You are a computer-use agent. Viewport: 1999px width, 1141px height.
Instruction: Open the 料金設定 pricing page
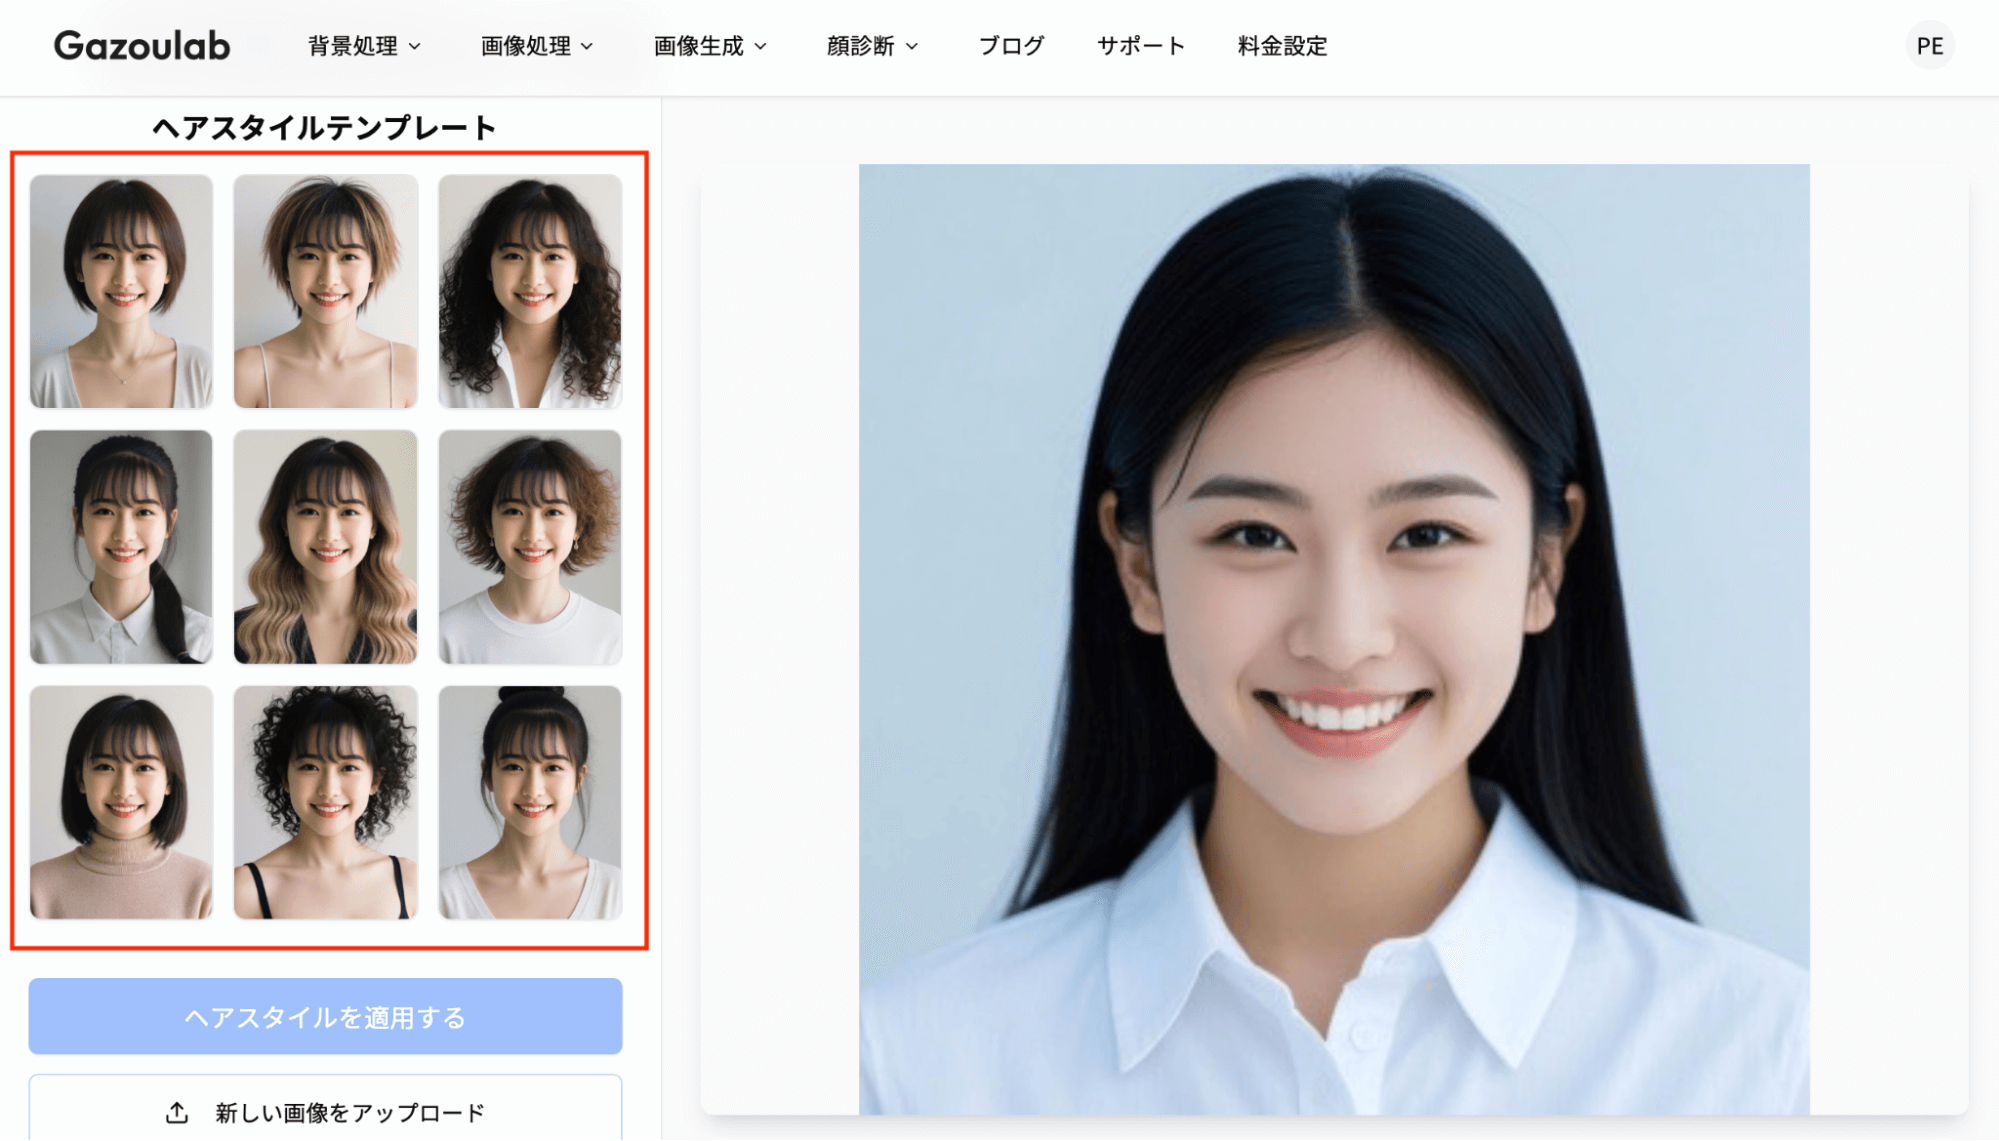1282,46
